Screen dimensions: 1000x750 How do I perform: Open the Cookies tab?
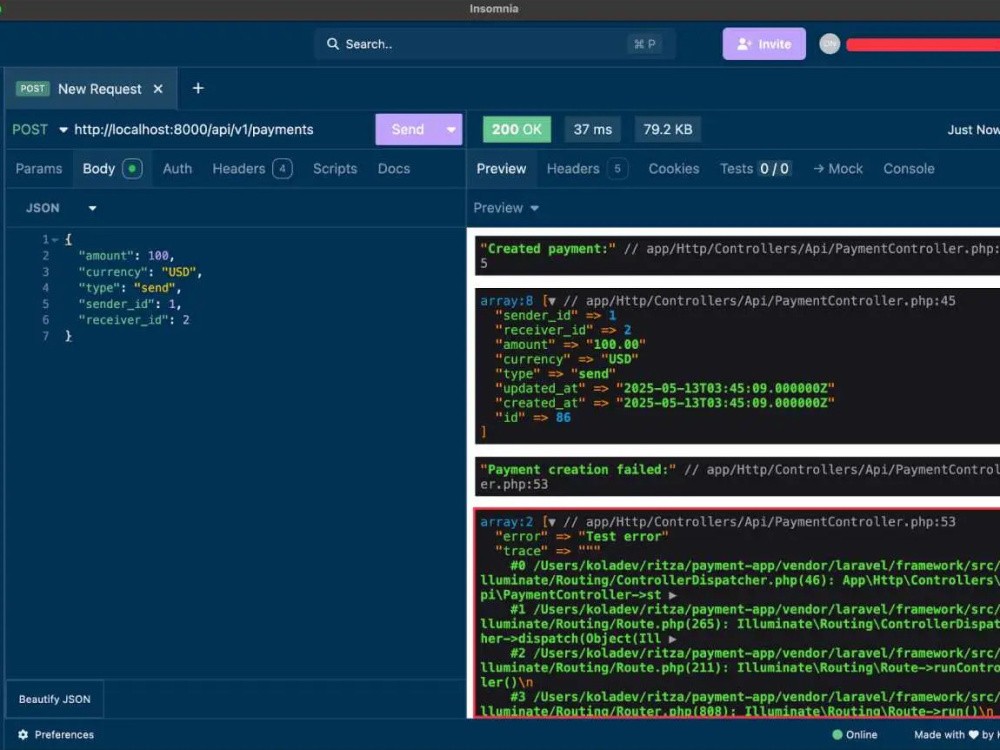(x=673, y=169)
